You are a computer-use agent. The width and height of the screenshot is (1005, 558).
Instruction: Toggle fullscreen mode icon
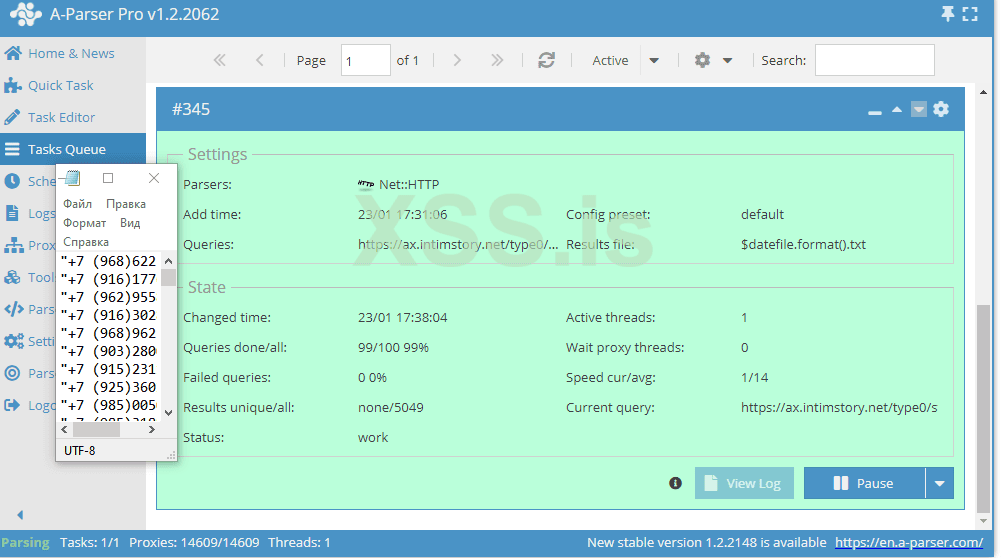point(970,13)
